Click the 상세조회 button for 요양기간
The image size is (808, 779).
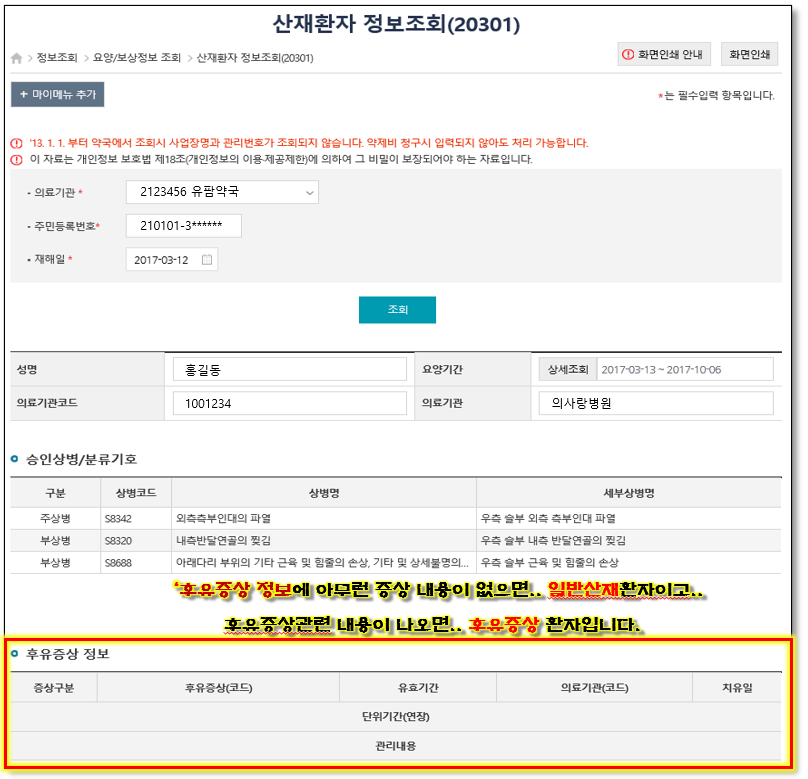point(566,369)
